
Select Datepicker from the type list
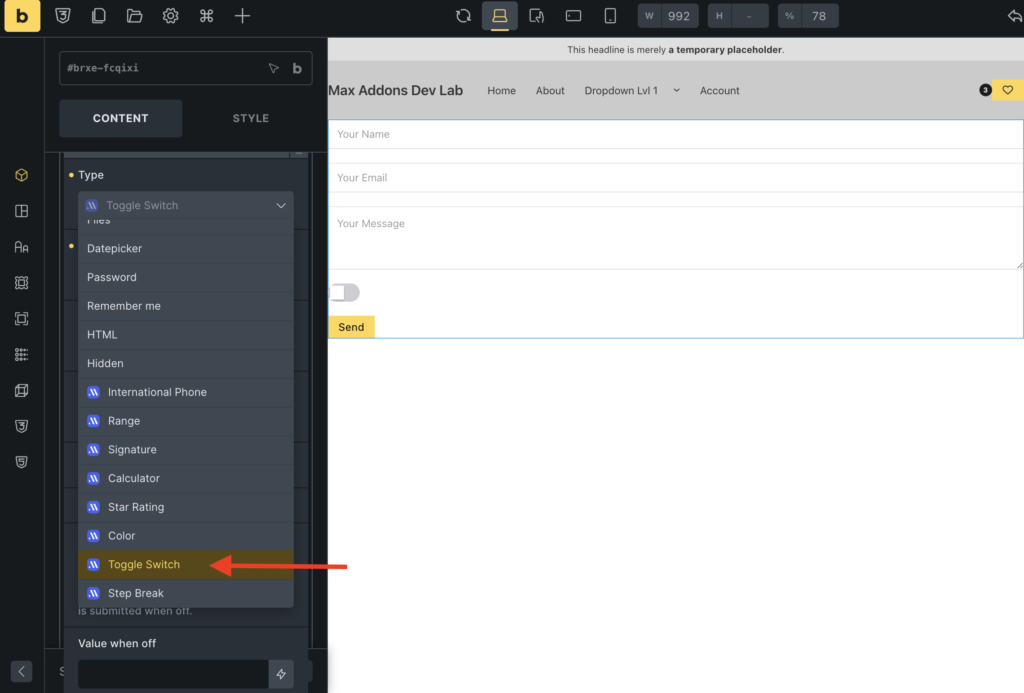point(185,248)
